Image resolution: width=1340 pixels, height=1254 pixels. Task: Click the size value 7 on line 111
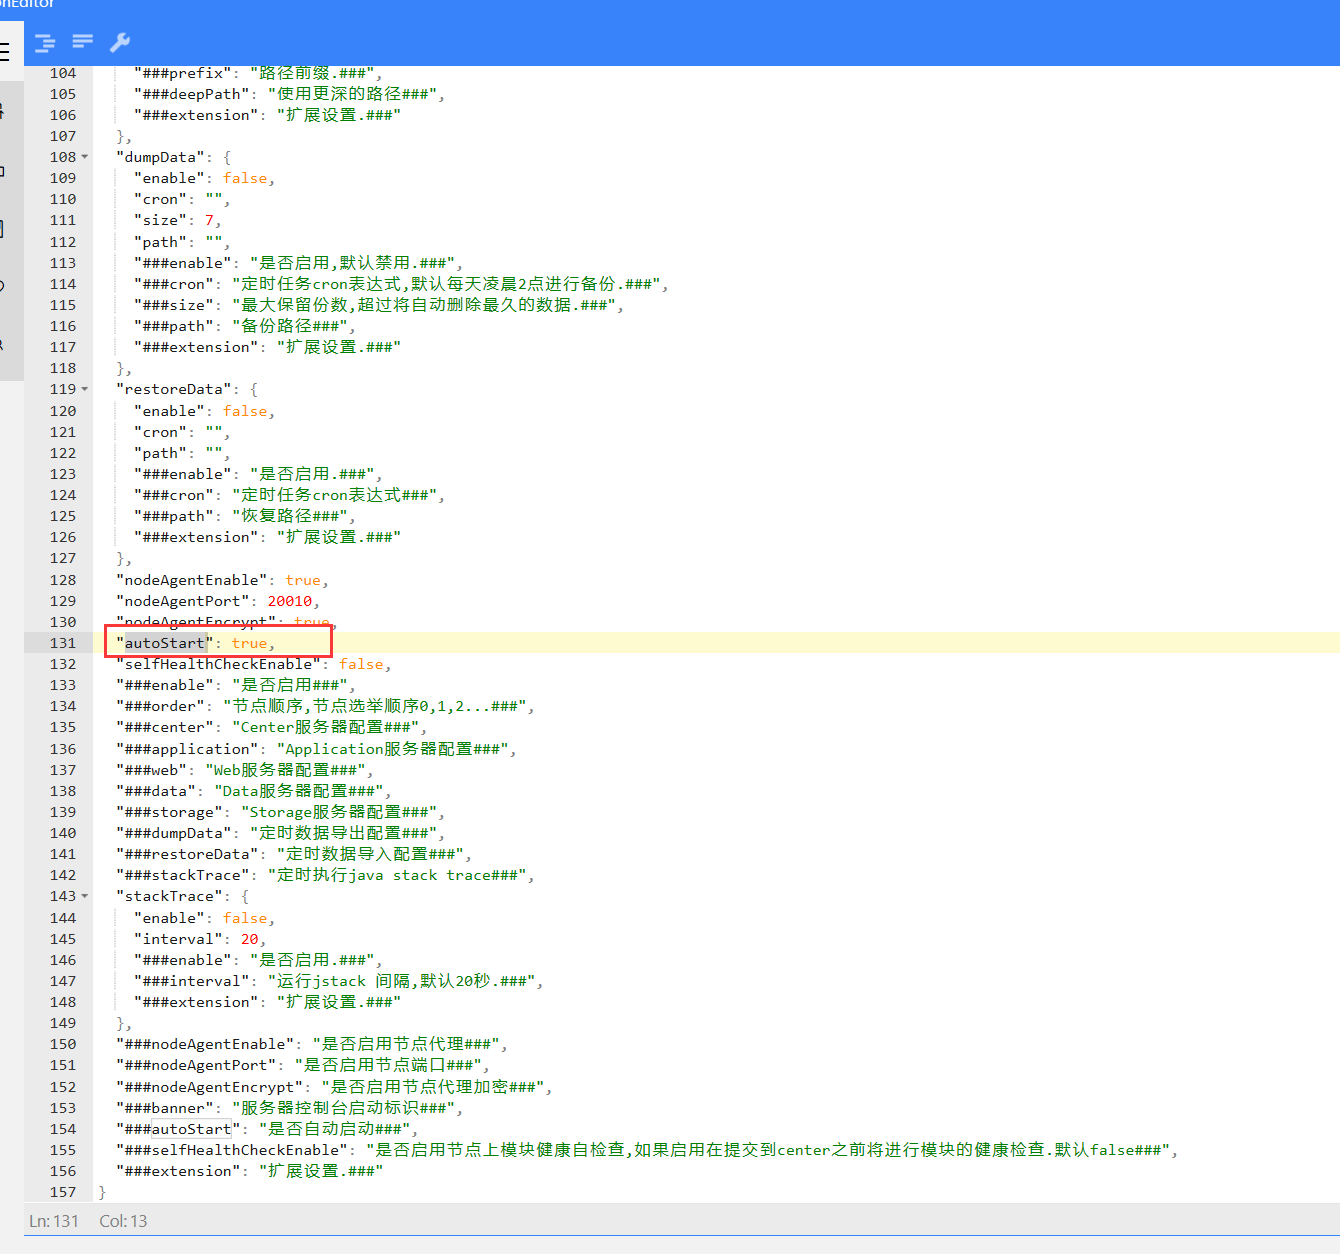[x=210, y=220]
